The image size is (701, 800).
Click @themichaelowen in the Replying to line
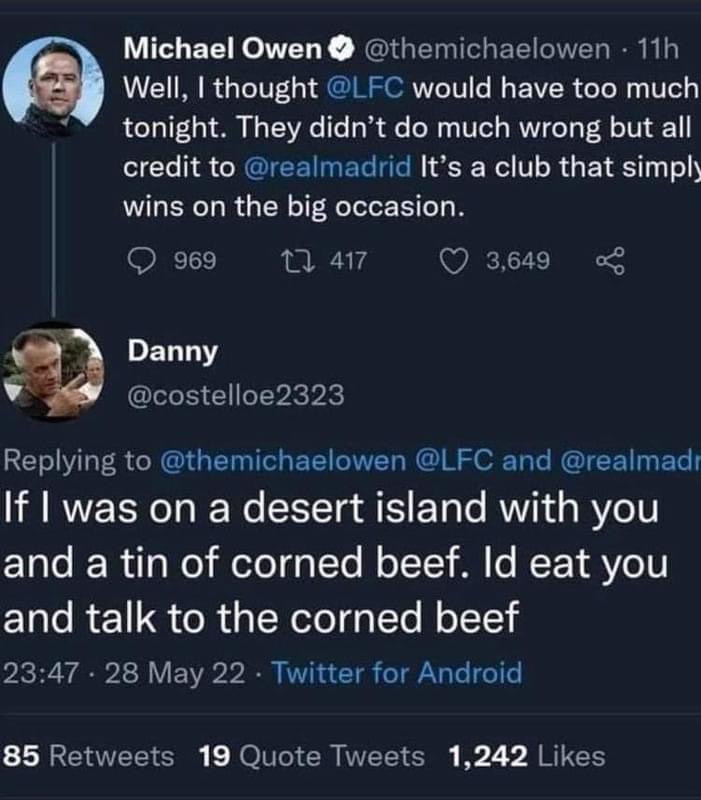point(282,460)
